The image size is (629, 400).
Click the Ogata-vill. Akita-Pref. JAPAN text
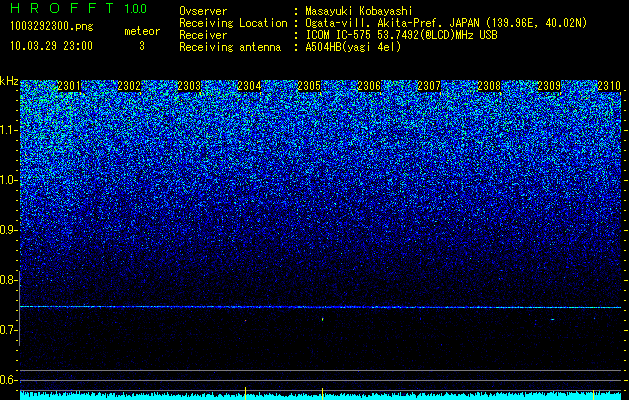tap(391, 23)
